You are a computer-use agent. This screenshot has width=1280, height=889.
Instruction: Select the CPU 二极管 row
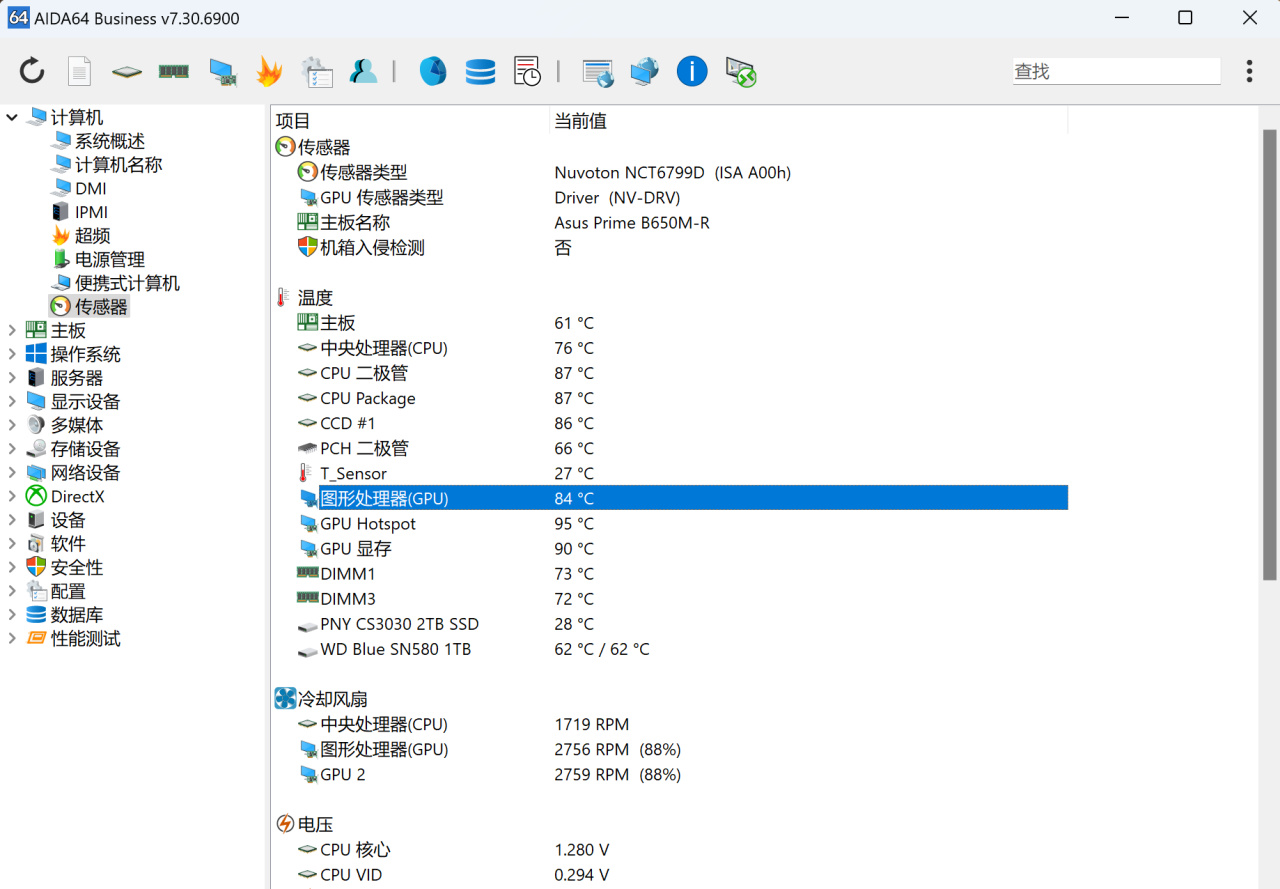point(670,373)
